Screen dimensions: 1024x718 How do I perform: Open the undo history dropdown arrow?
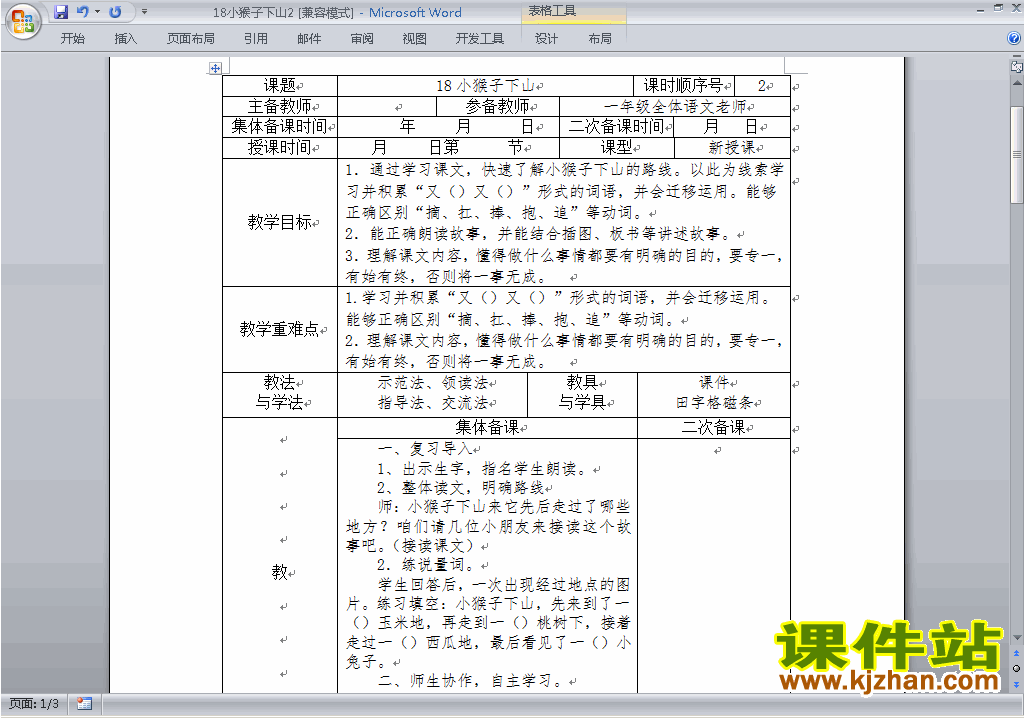(97, 12)
